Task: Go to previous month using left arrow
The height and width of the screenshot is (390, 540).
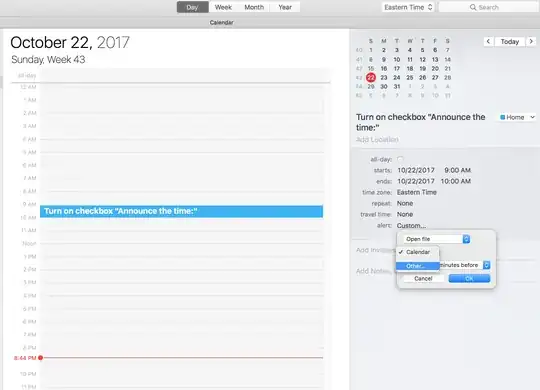Action: coord(488,42)
